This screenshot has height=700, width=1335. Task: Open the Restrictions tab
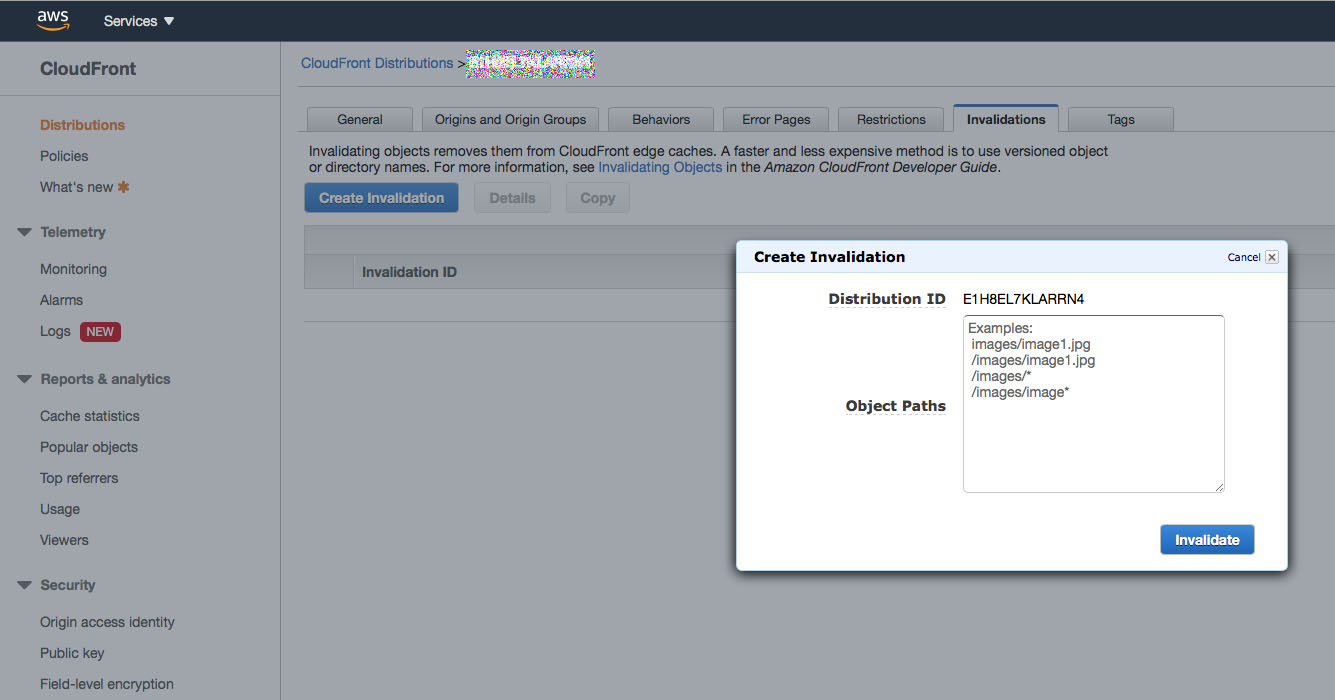891,119
